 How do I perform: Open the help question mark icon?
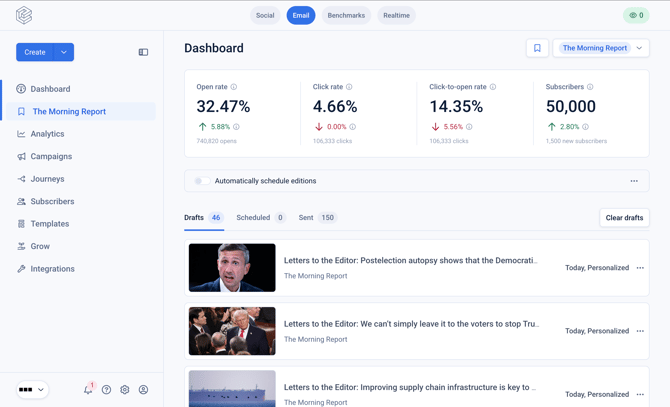[106, 389]
